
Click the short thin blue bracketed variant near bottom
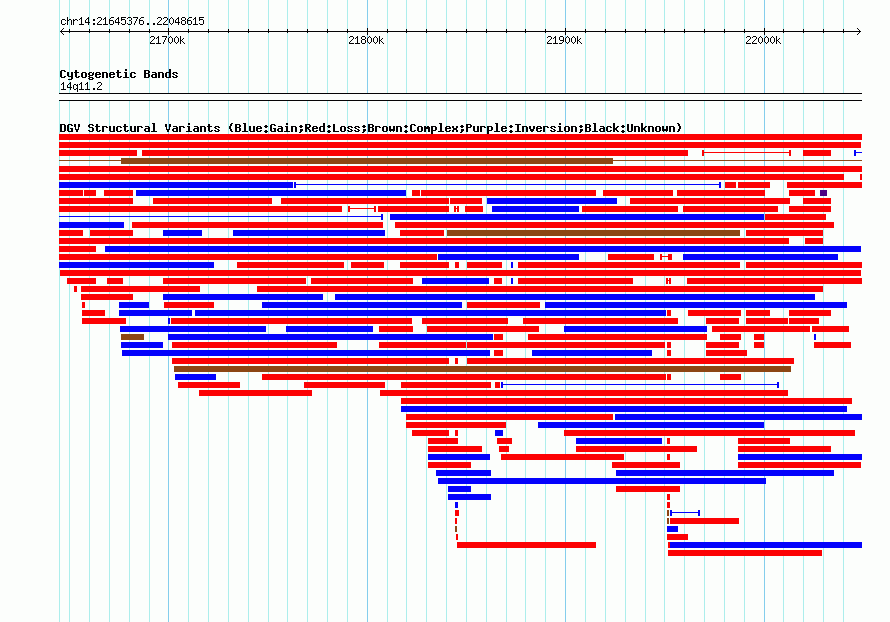pyautogui.click(x=685, y=513)
